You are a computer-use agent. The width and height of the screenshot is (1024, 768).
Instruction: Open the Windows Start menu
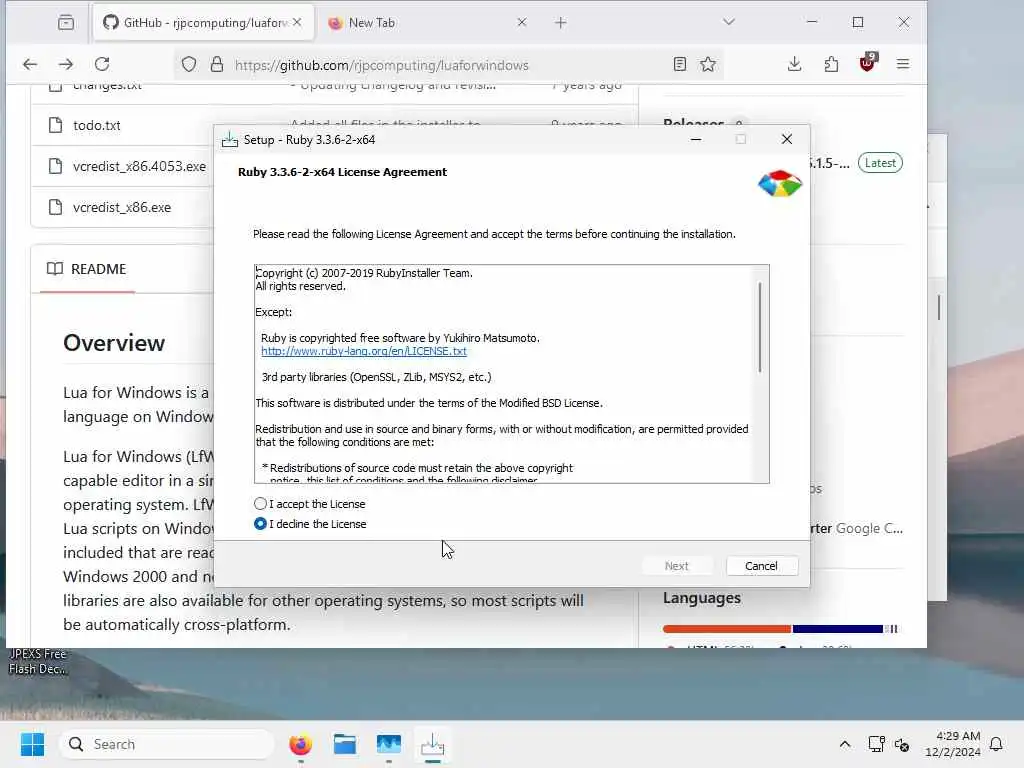tap(32, 744)
